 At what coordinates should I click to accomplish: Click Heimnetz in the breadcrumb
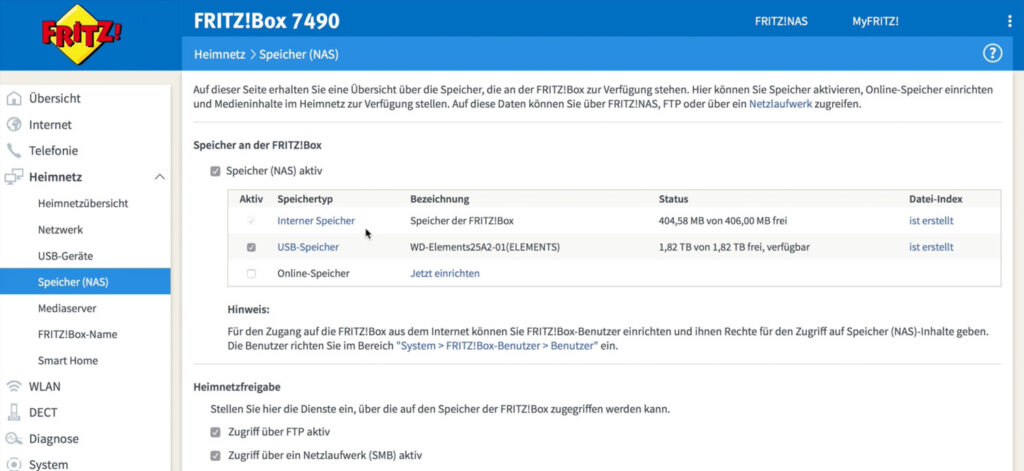[x=218, y=53]
